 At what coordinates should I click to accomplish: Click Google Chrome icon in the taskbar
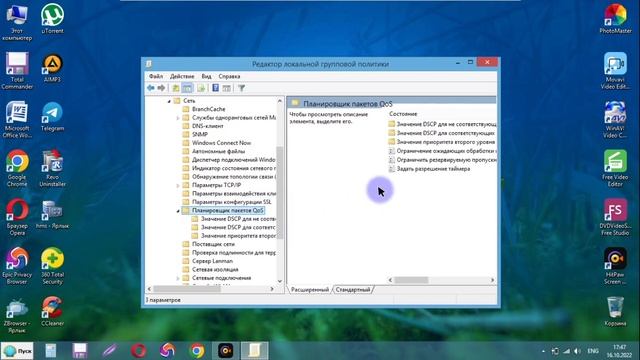point(197,351)
